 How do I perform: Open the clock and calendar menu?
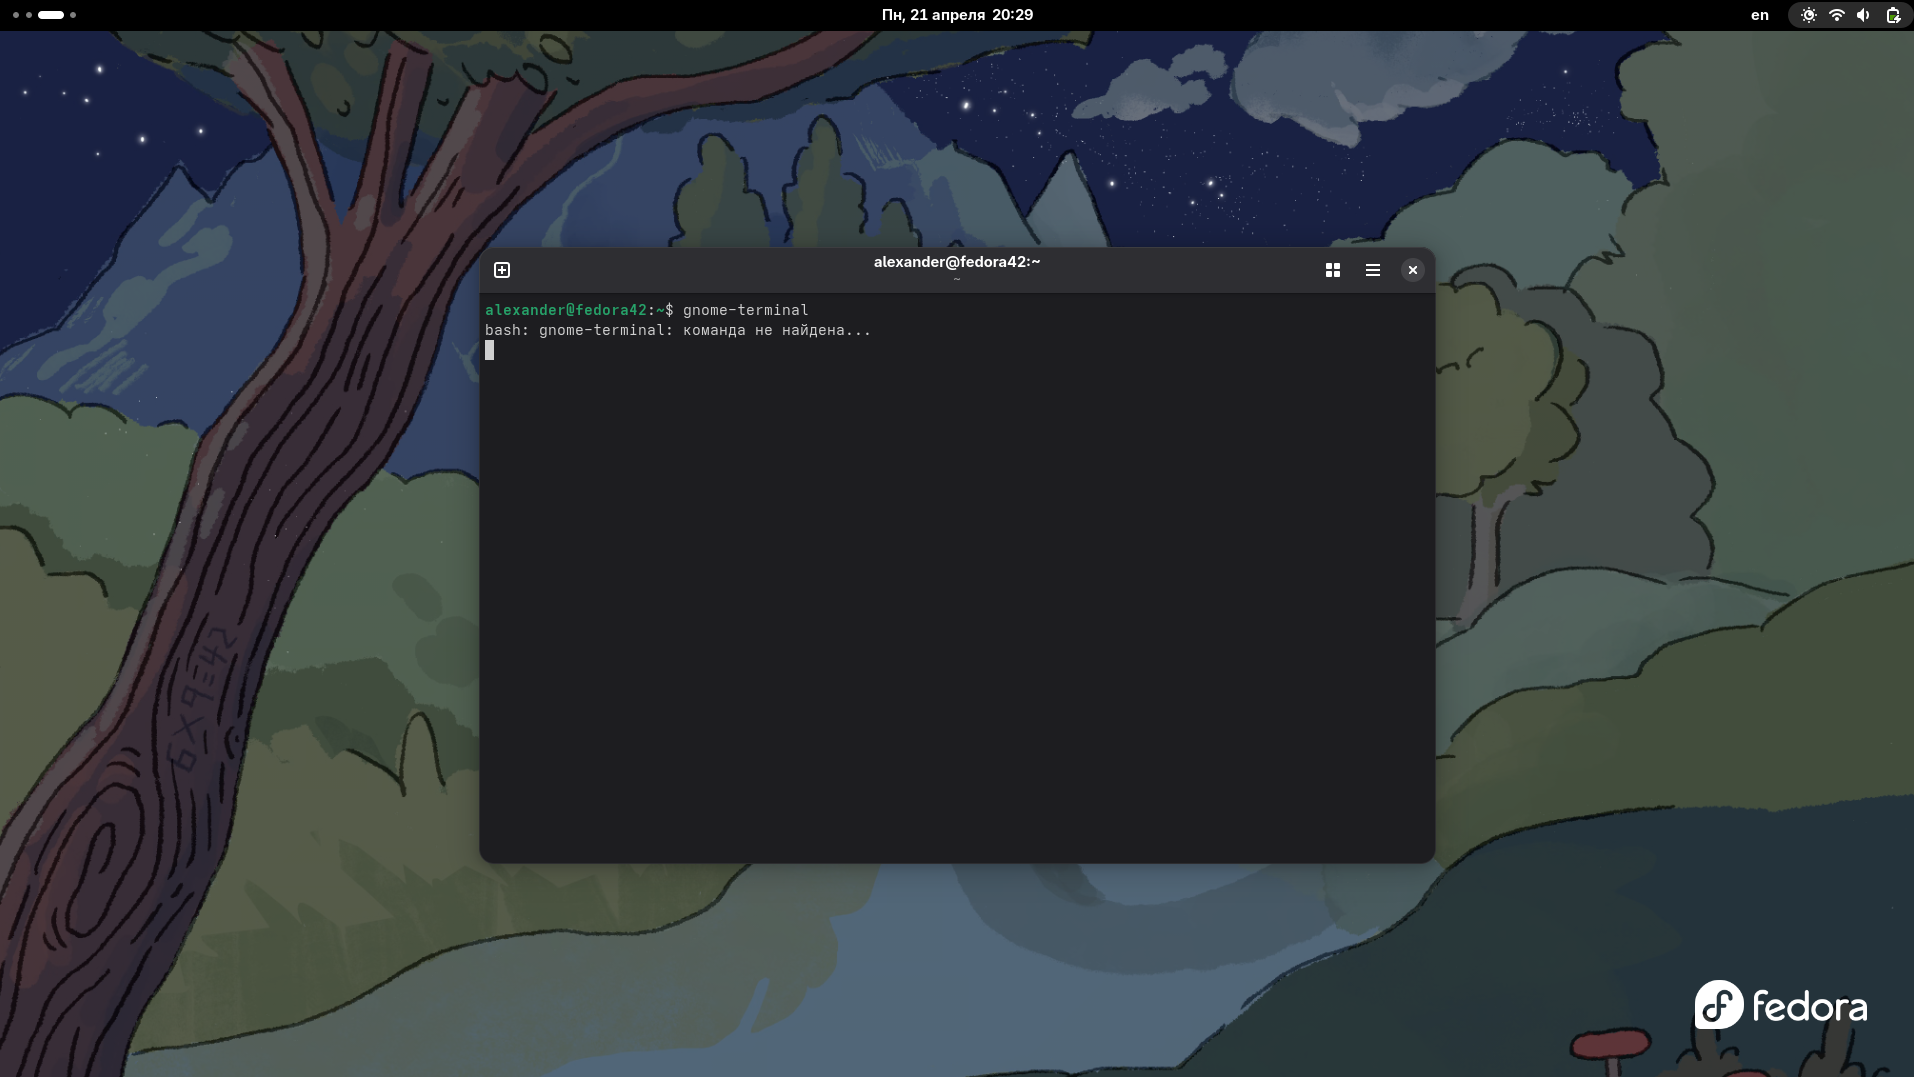point(957,15)
